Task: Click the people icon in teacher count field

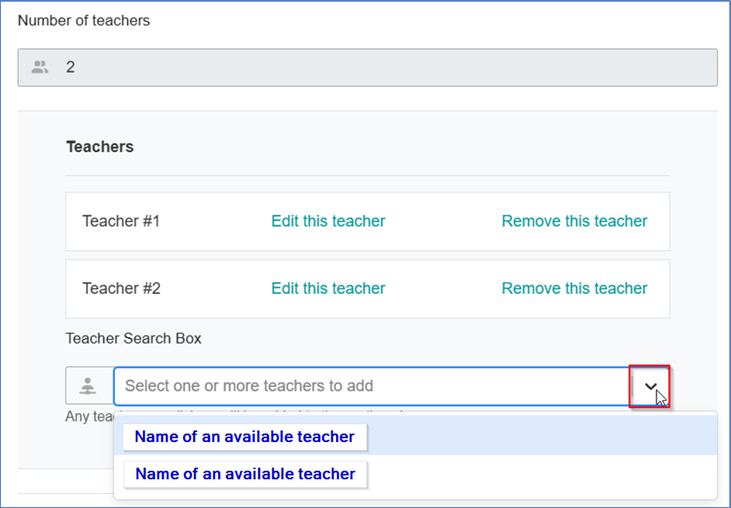Action: (x=40, y=67)
